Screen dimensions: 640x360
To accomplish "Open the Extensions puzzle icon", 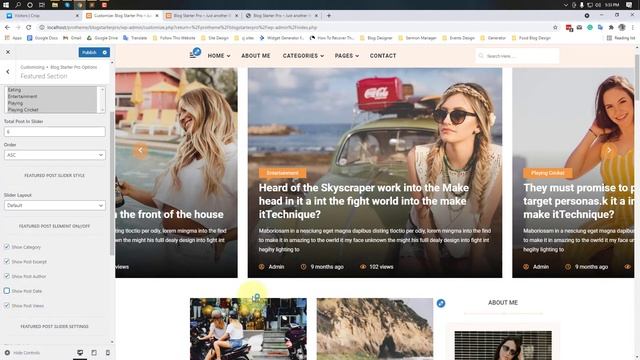I will [x=611, y=27].
